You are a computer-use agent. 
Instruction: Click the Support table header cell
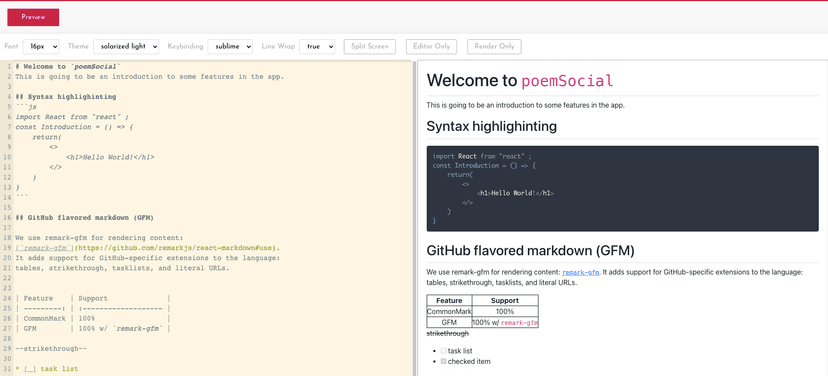[505, 300]
